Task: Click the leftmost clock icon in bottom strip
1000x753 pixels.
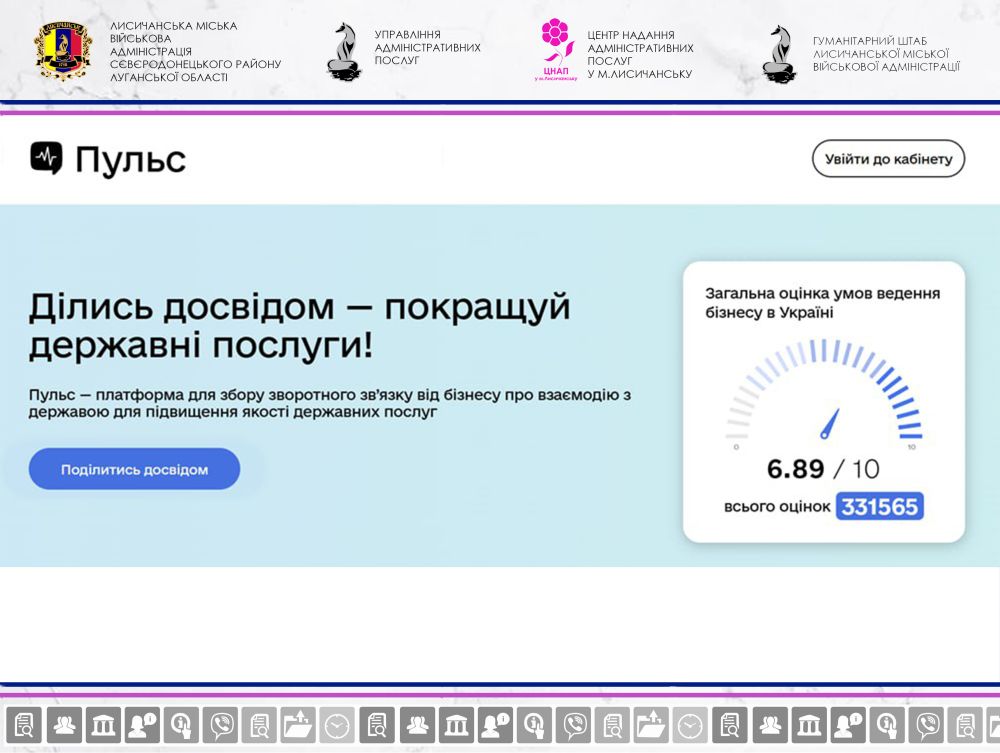Action: click(x=337, y=724)
